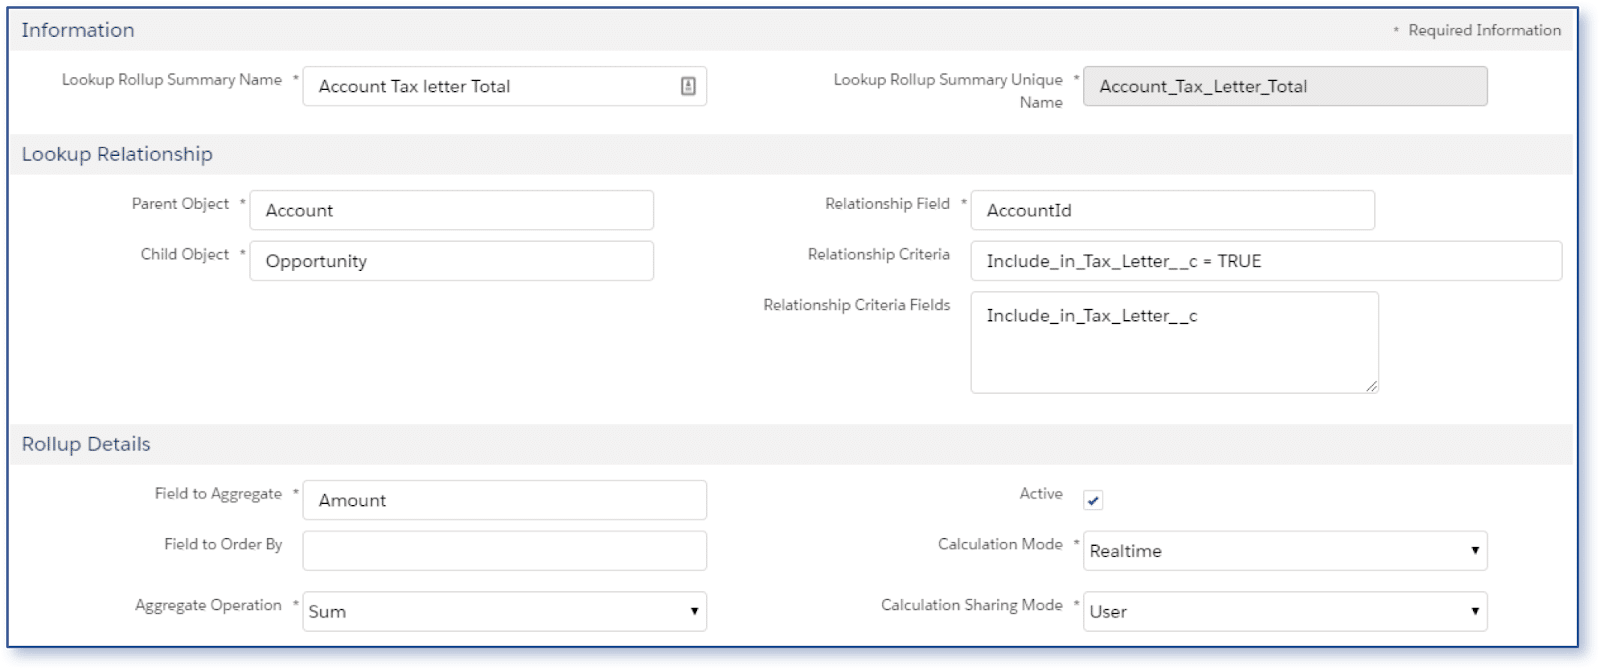Open the Calculation Mode dropdown
The height and width of the screenshot is (669, 1600).
(1284, 551)
